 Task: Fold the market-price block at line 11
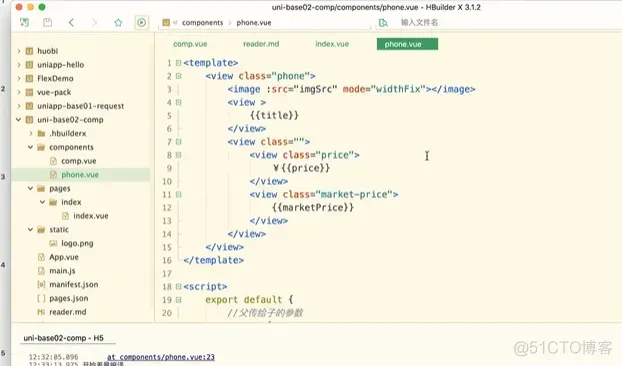(x=179, y=194)
